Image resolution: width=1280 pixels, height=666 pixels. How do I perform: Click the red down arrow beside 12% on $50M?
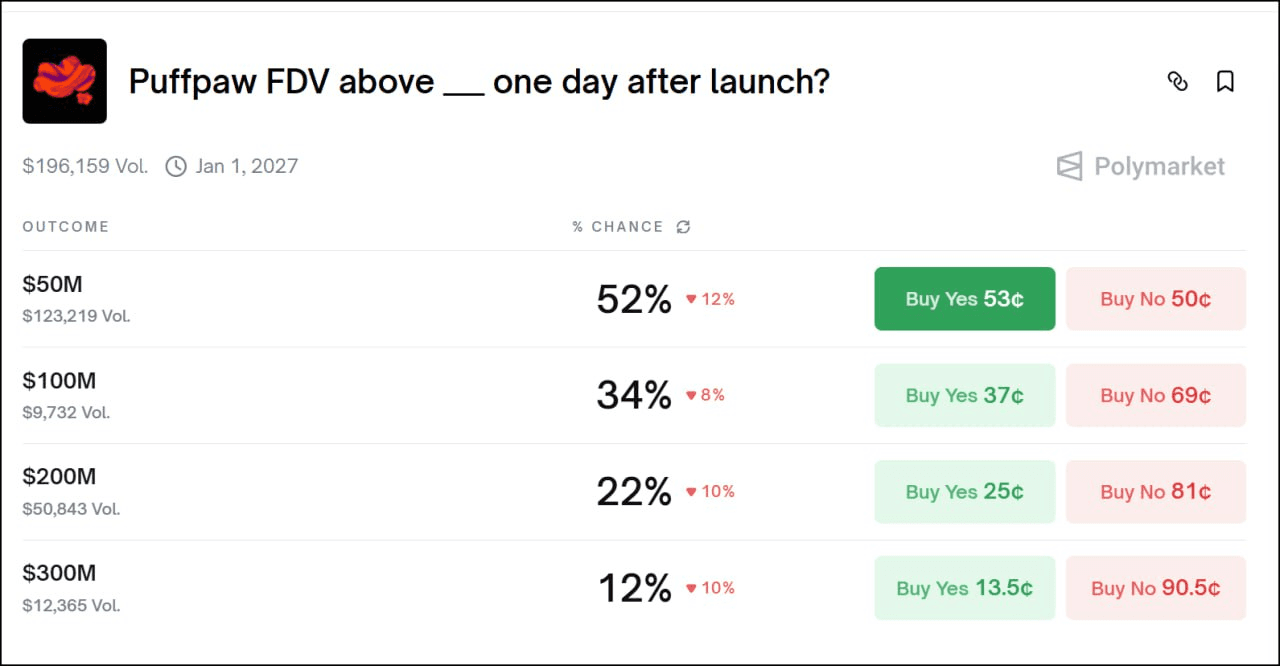pyautogui.click(x=691, y=299)
